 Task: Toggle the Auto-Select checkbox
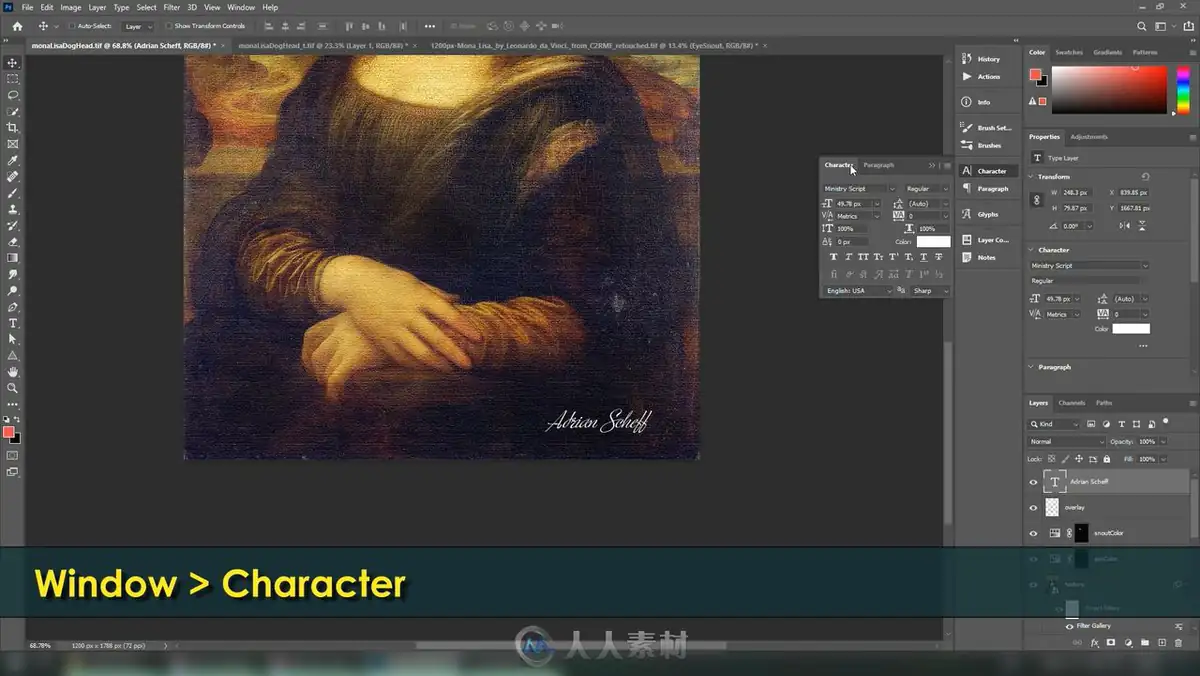coord(72,26)
